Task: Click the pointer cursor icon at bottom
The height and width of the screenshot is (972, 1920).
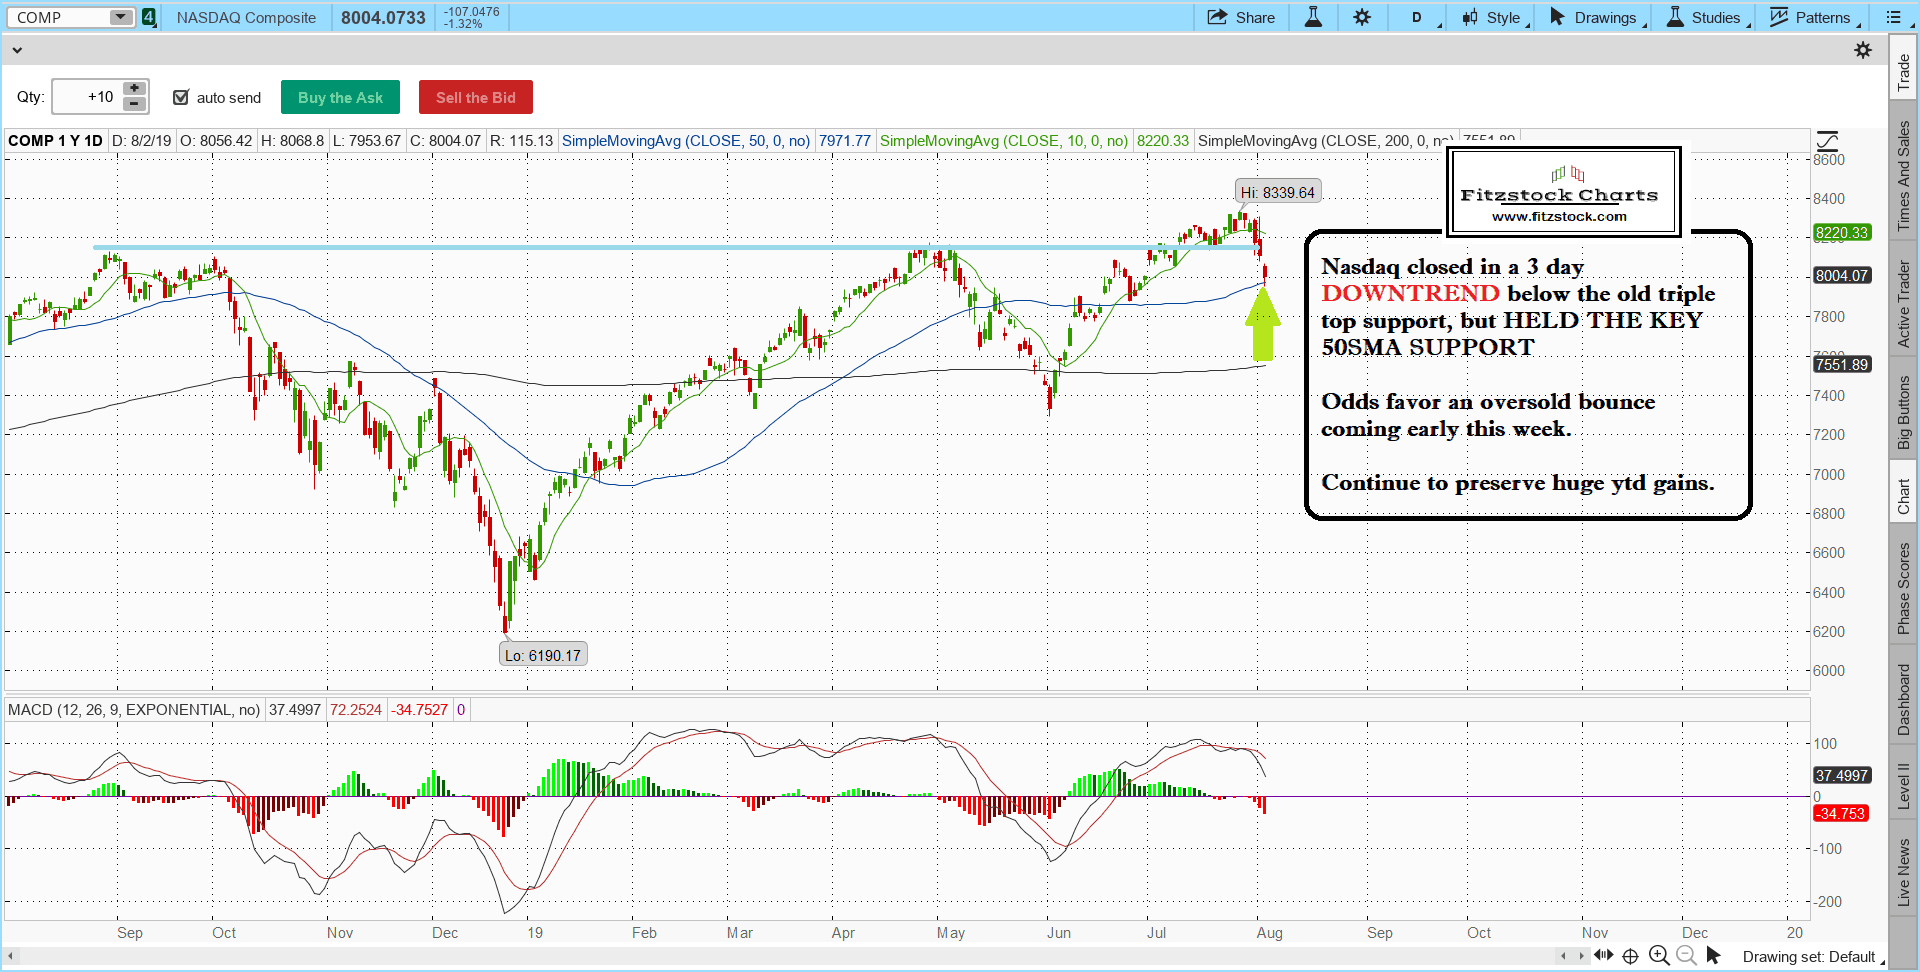Action: [x=1713, y=956]
